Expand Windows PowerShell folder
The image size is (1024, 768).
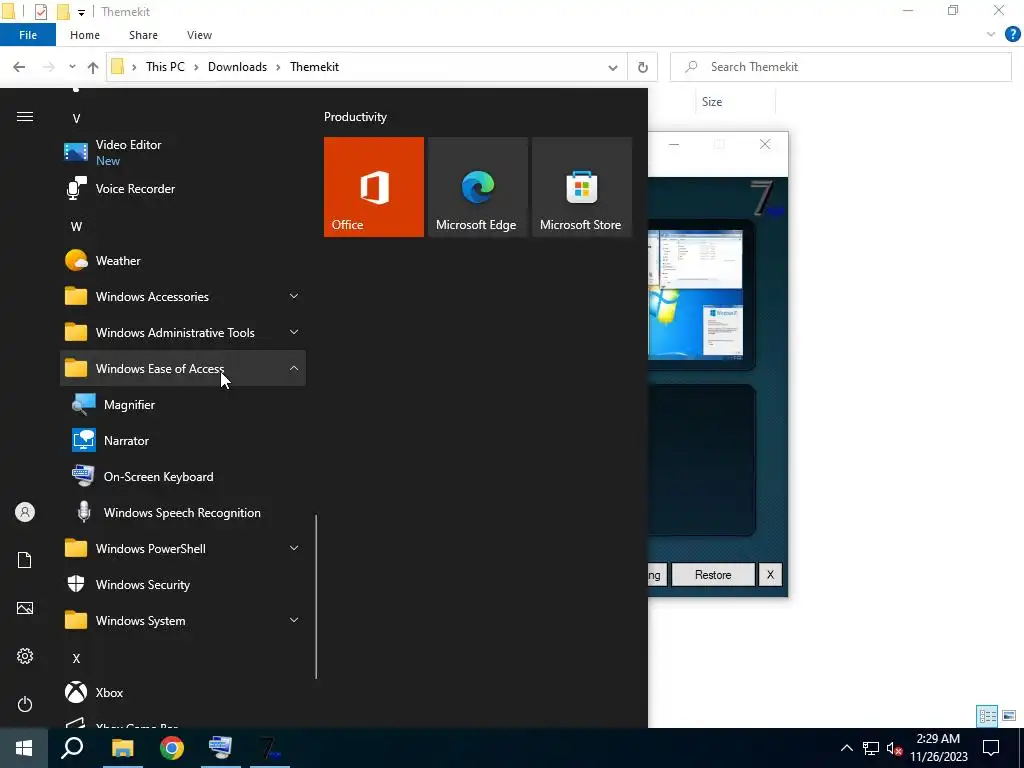click(183, 549)
